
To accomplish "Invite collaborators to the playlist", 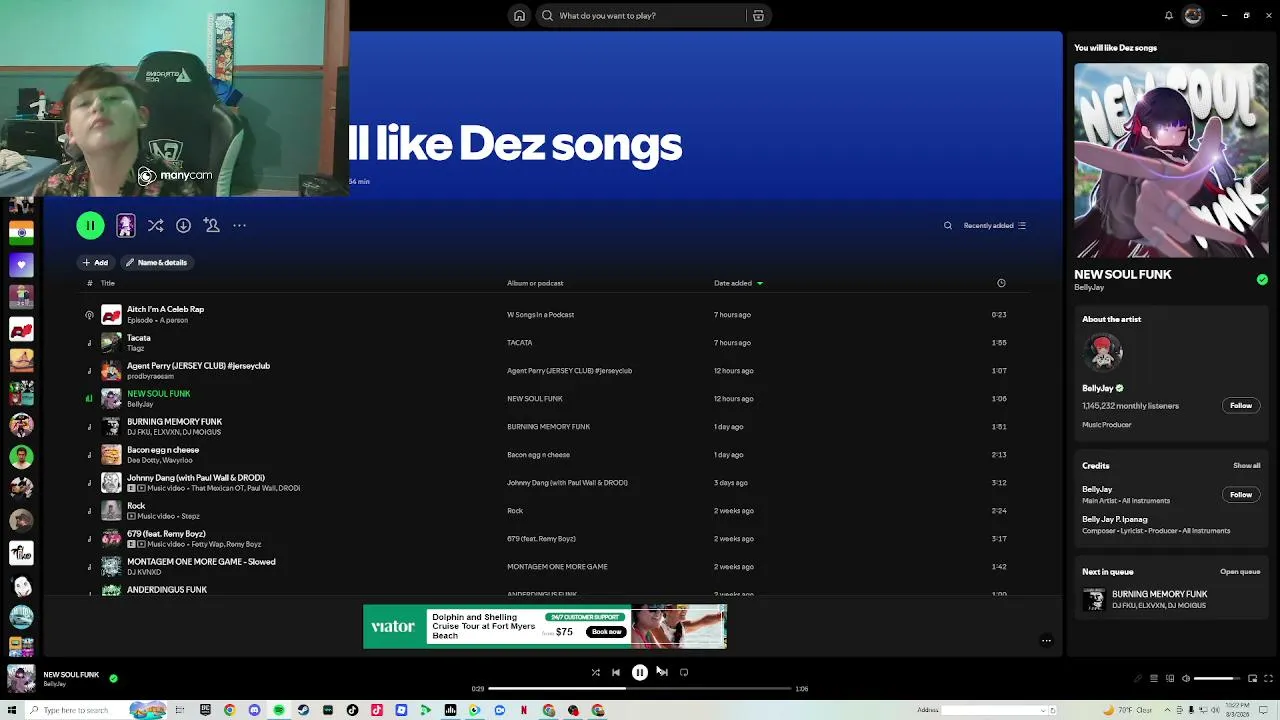I will pyautogui.click(x=211, y=226).
